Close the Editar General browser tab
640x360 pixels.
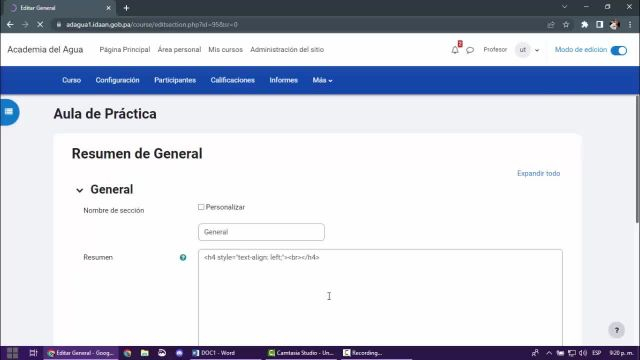coord(108,8)
